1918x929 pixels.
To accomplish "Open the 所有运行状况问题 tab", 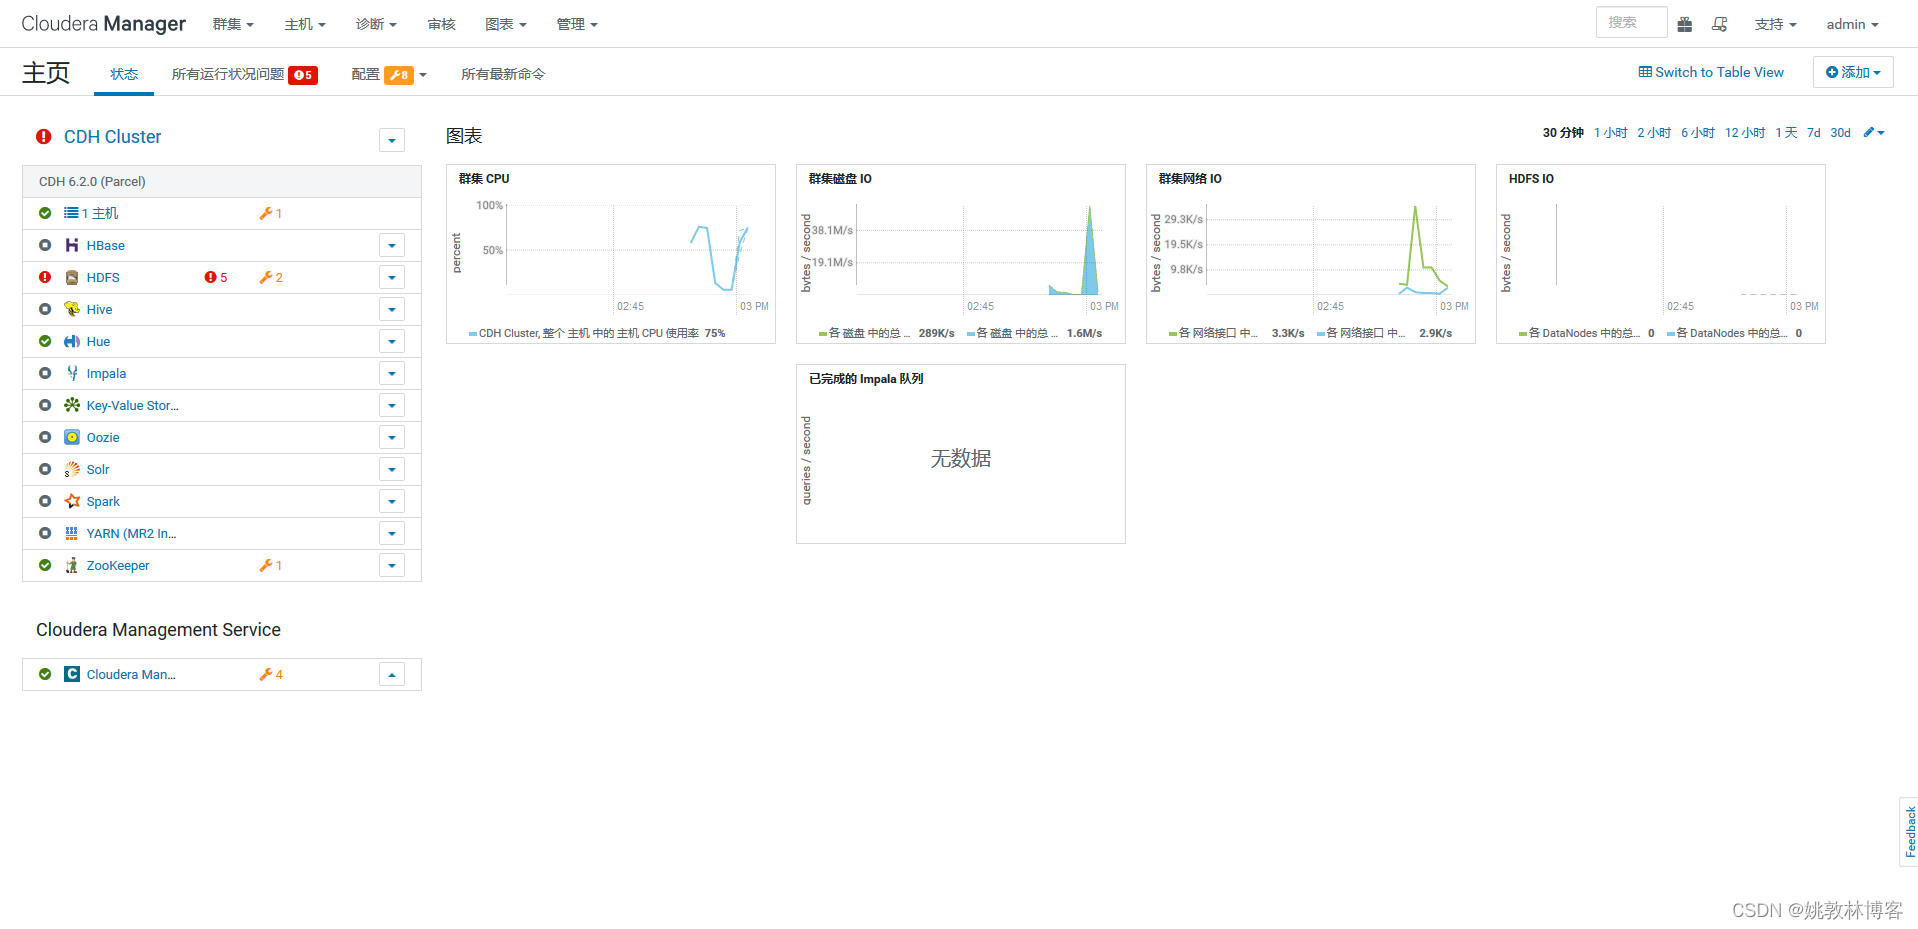I will [x=245, y=74].
